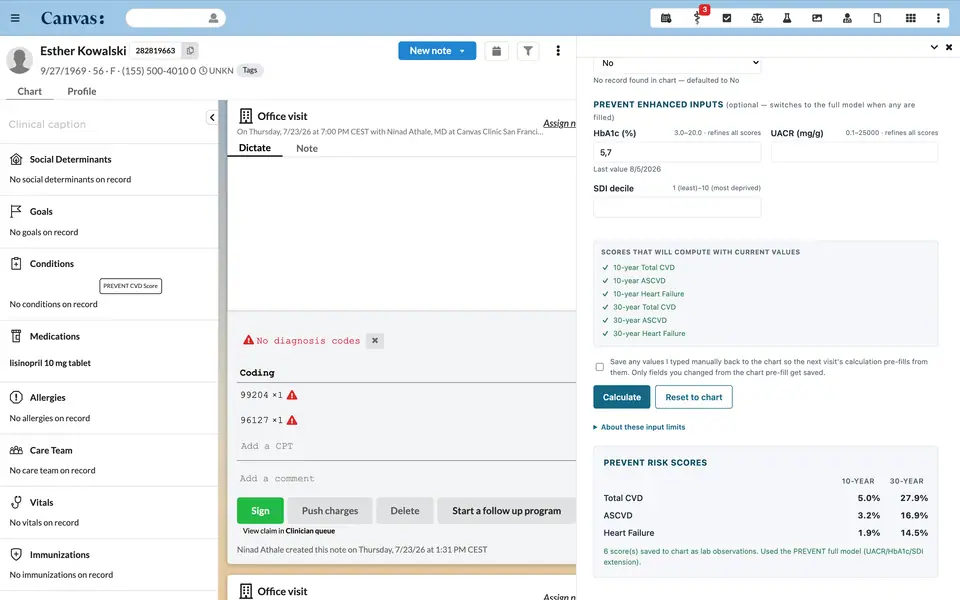Click the calendar icon beside New note

coord(497,51)
